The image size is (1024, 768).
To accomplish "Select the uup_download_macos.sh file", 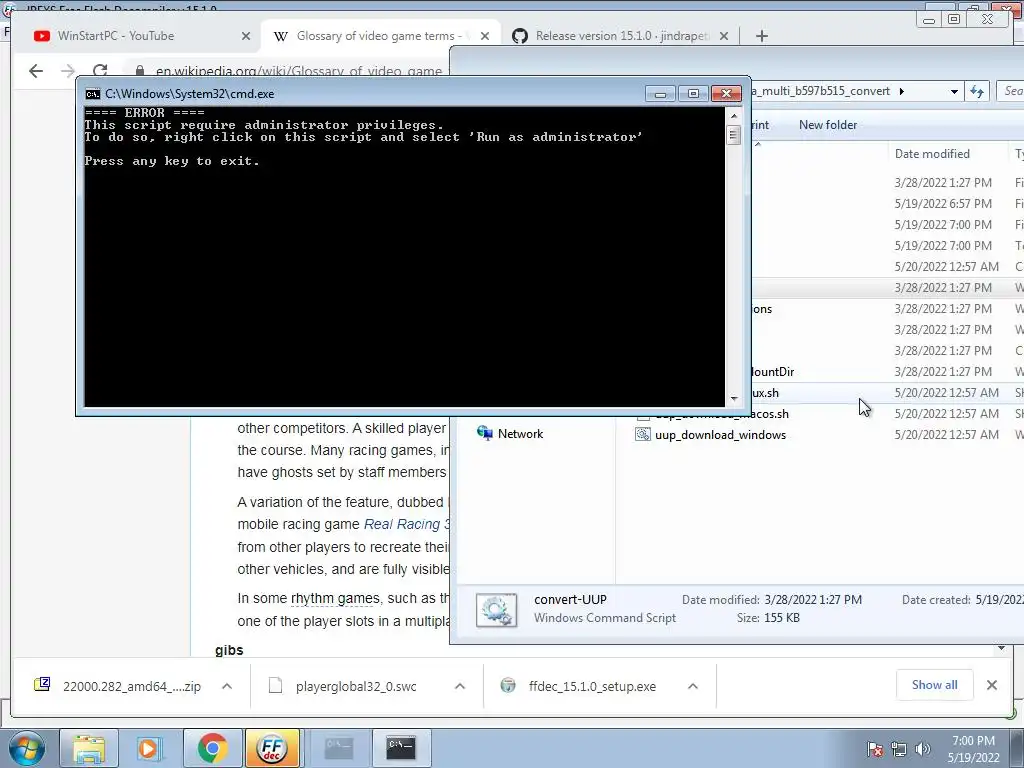I will (x=722, y=414).
